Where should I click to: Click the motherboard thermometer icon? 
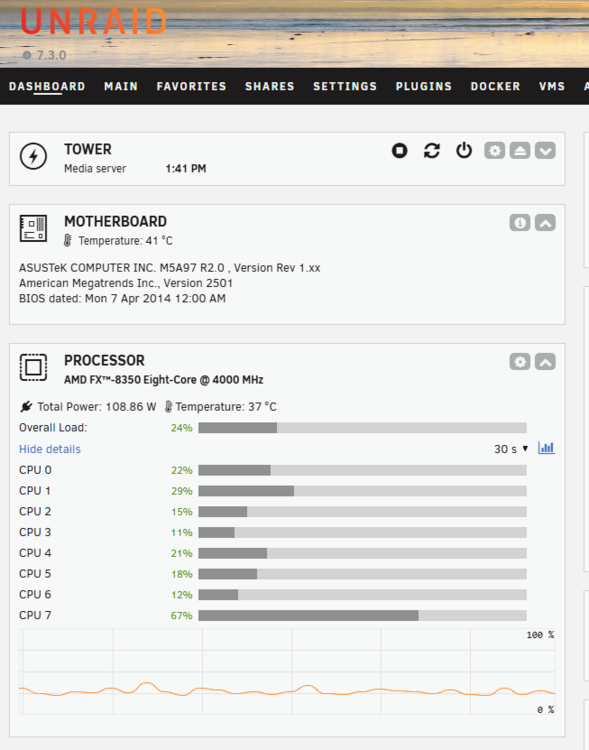67,241
